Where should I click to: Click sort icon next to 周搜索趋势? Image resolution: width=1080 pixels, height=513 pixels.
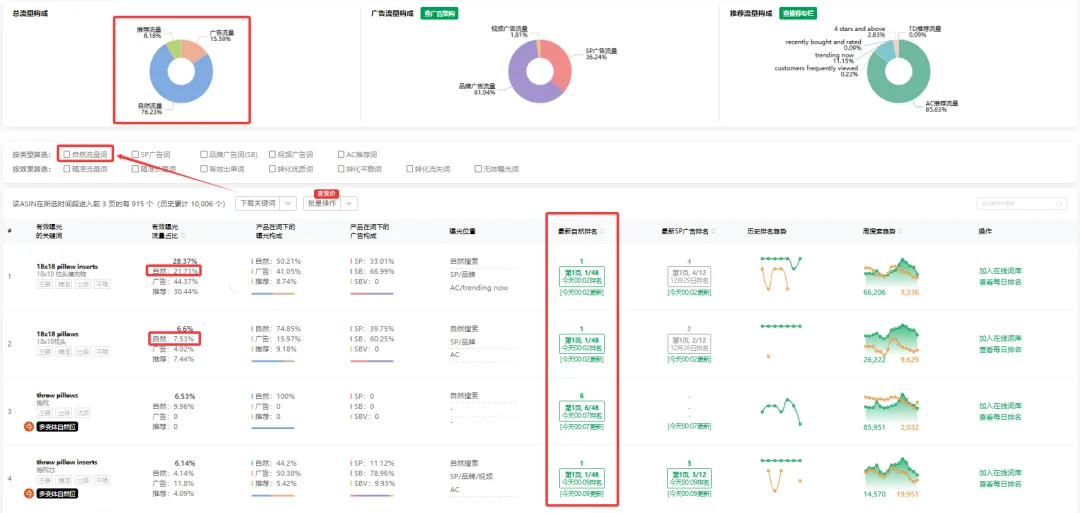pos(902,231)
